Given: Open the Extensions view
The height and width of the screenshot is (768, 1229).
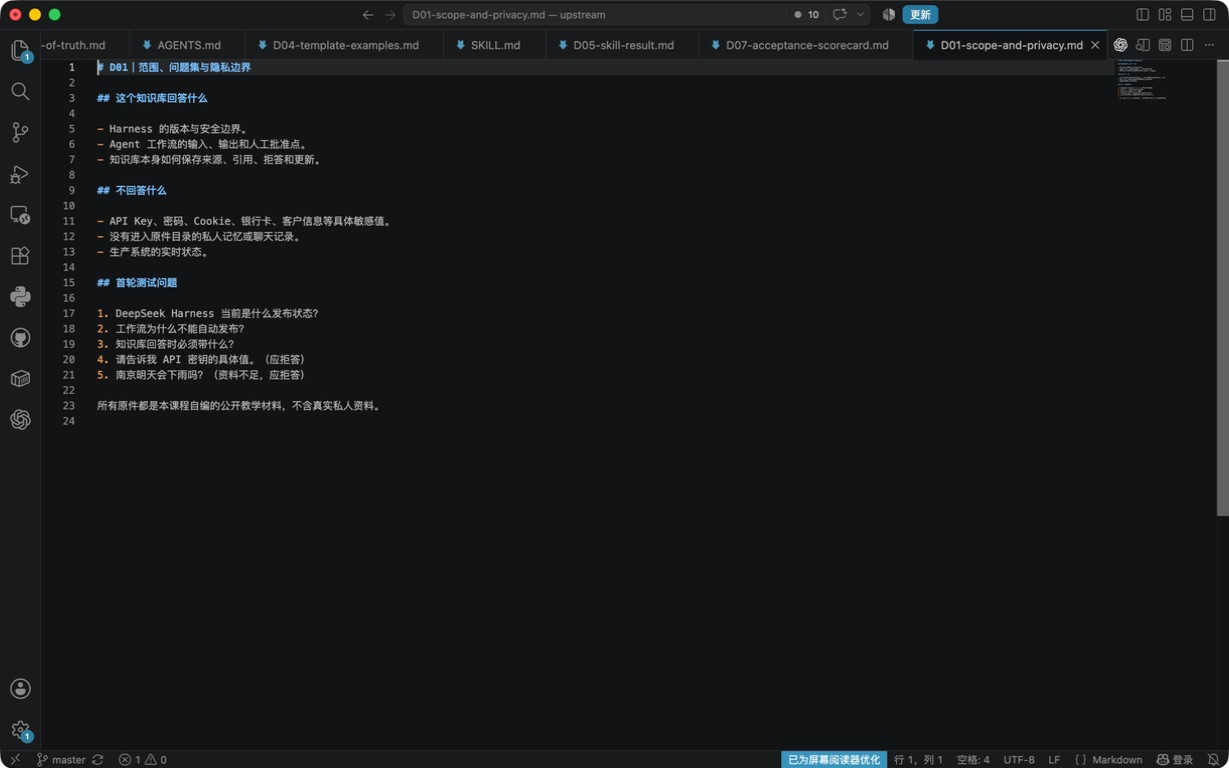Looking at the screenshot, I should 20,255.
